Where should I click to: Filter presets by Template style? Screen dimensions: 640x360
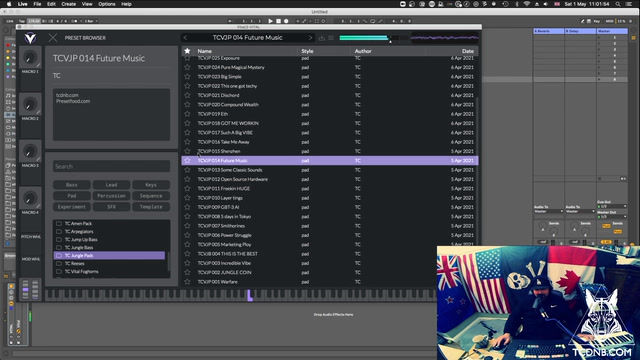pyautogui.click(x=151, y=207)
